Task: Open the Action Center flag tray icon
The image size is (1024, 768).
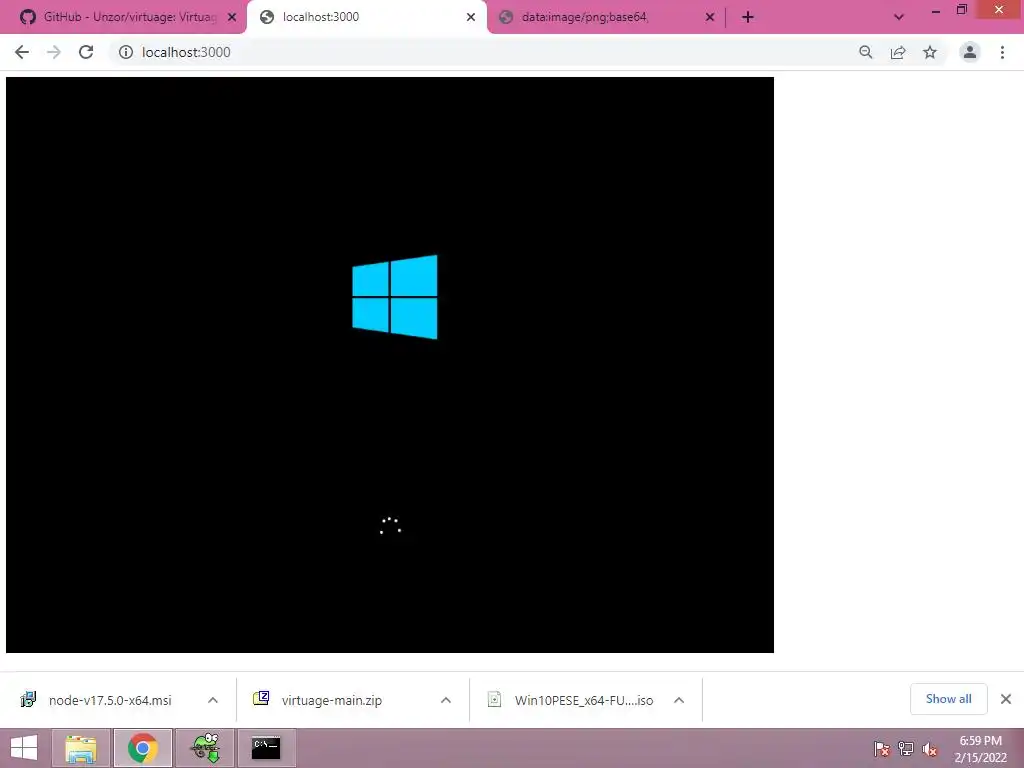Action: [882, 748]
